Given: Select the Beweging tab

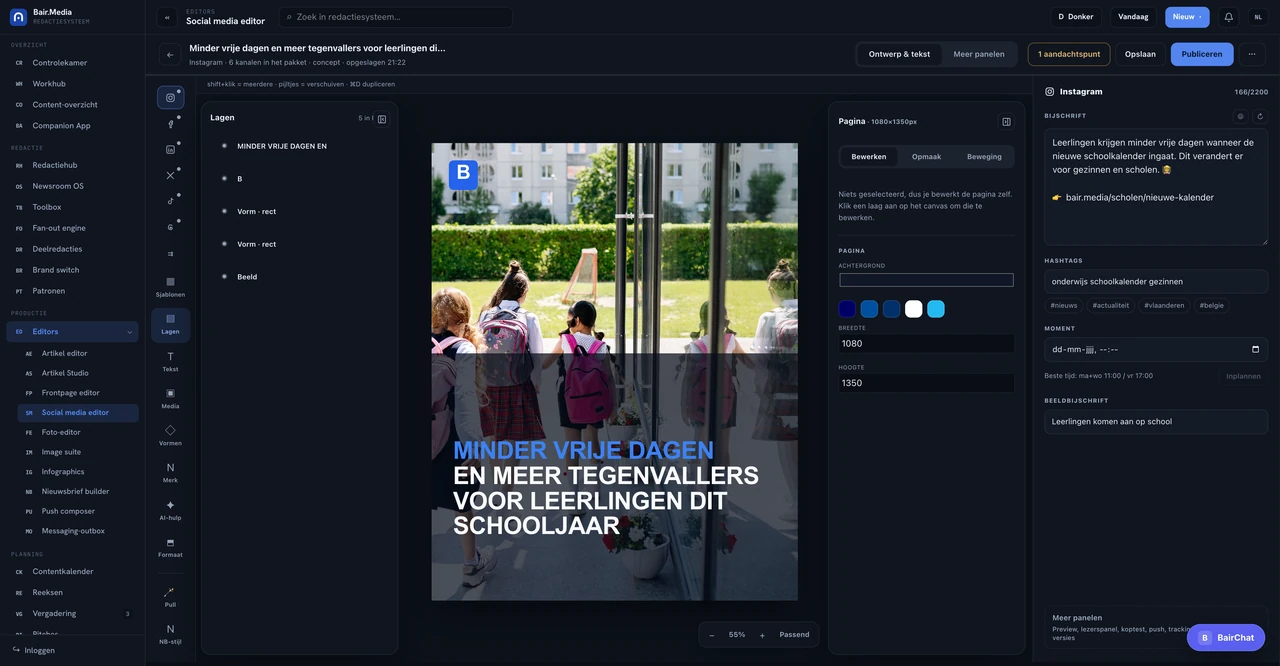Looking at the screenshot, I should pos(984,157).
